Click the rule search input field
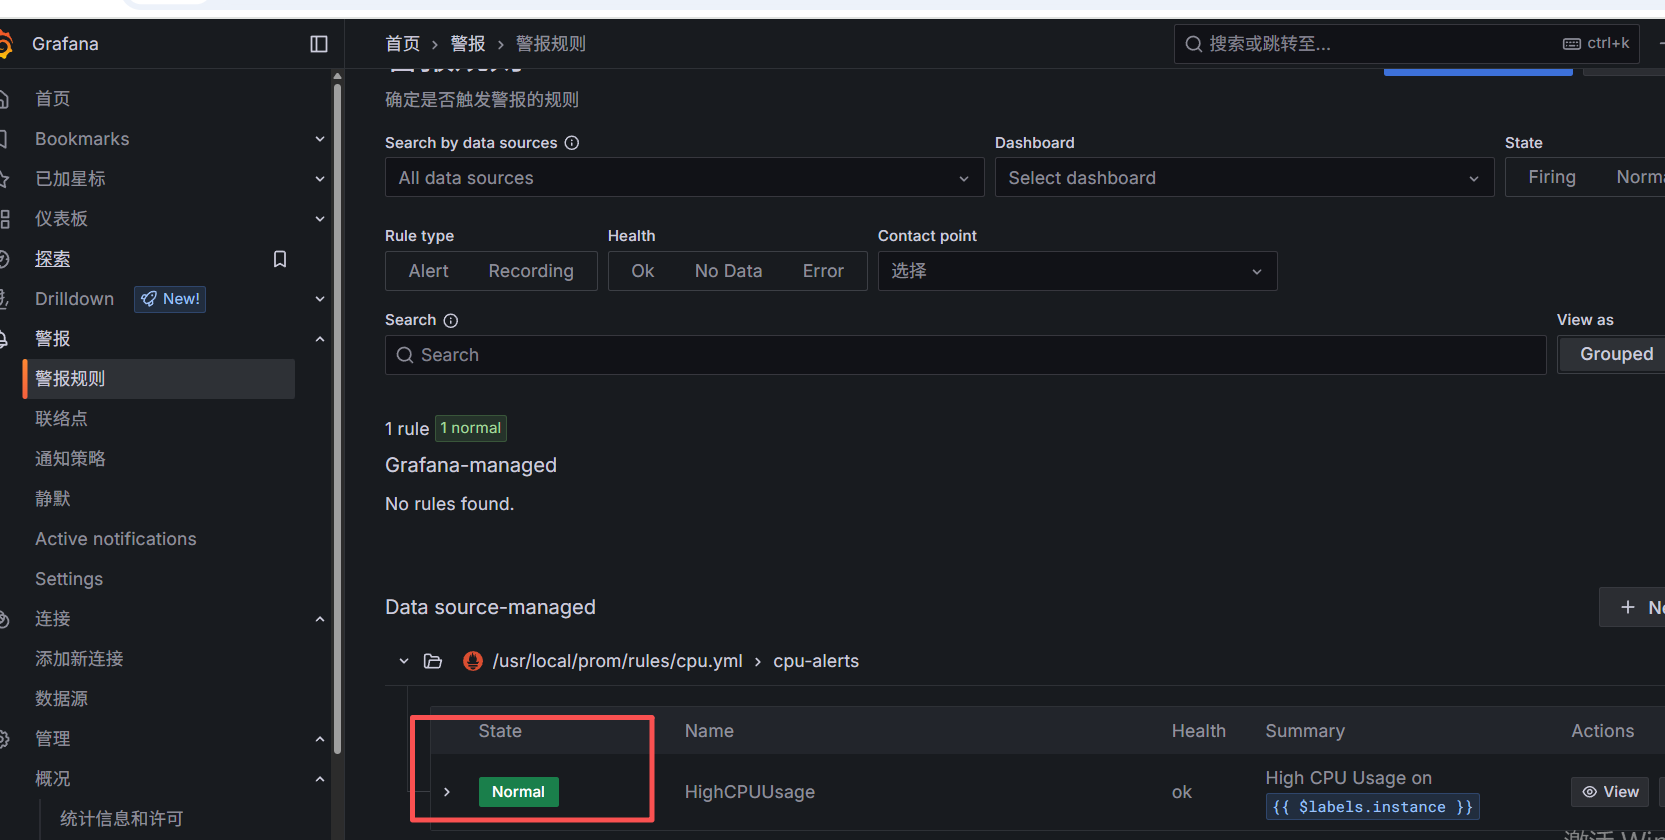Image resolution: width=1665 pixels, height=840 pixels. point(966,355)
